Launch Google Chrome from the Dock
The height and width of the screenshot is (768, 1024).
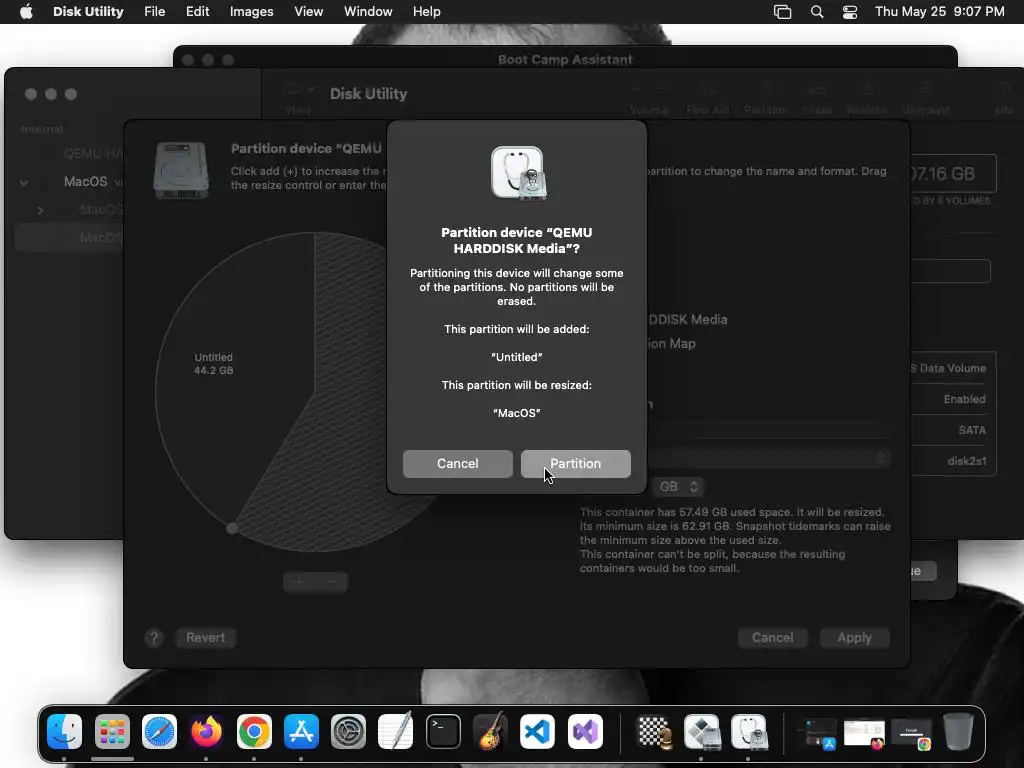click(x=254, y=731)
